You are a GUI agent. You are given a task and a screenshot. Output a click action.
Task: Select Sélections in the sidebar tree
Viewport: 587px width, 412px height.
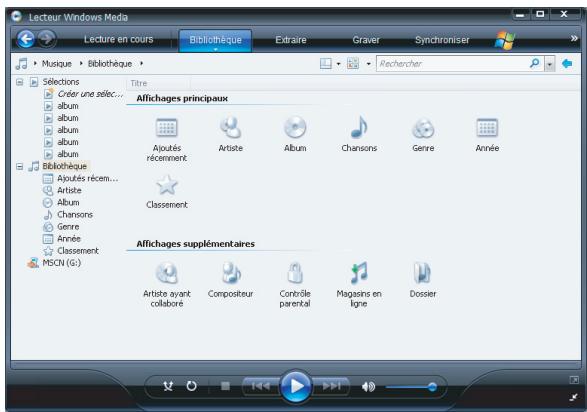pyautogui.click(x=61, y=82)
